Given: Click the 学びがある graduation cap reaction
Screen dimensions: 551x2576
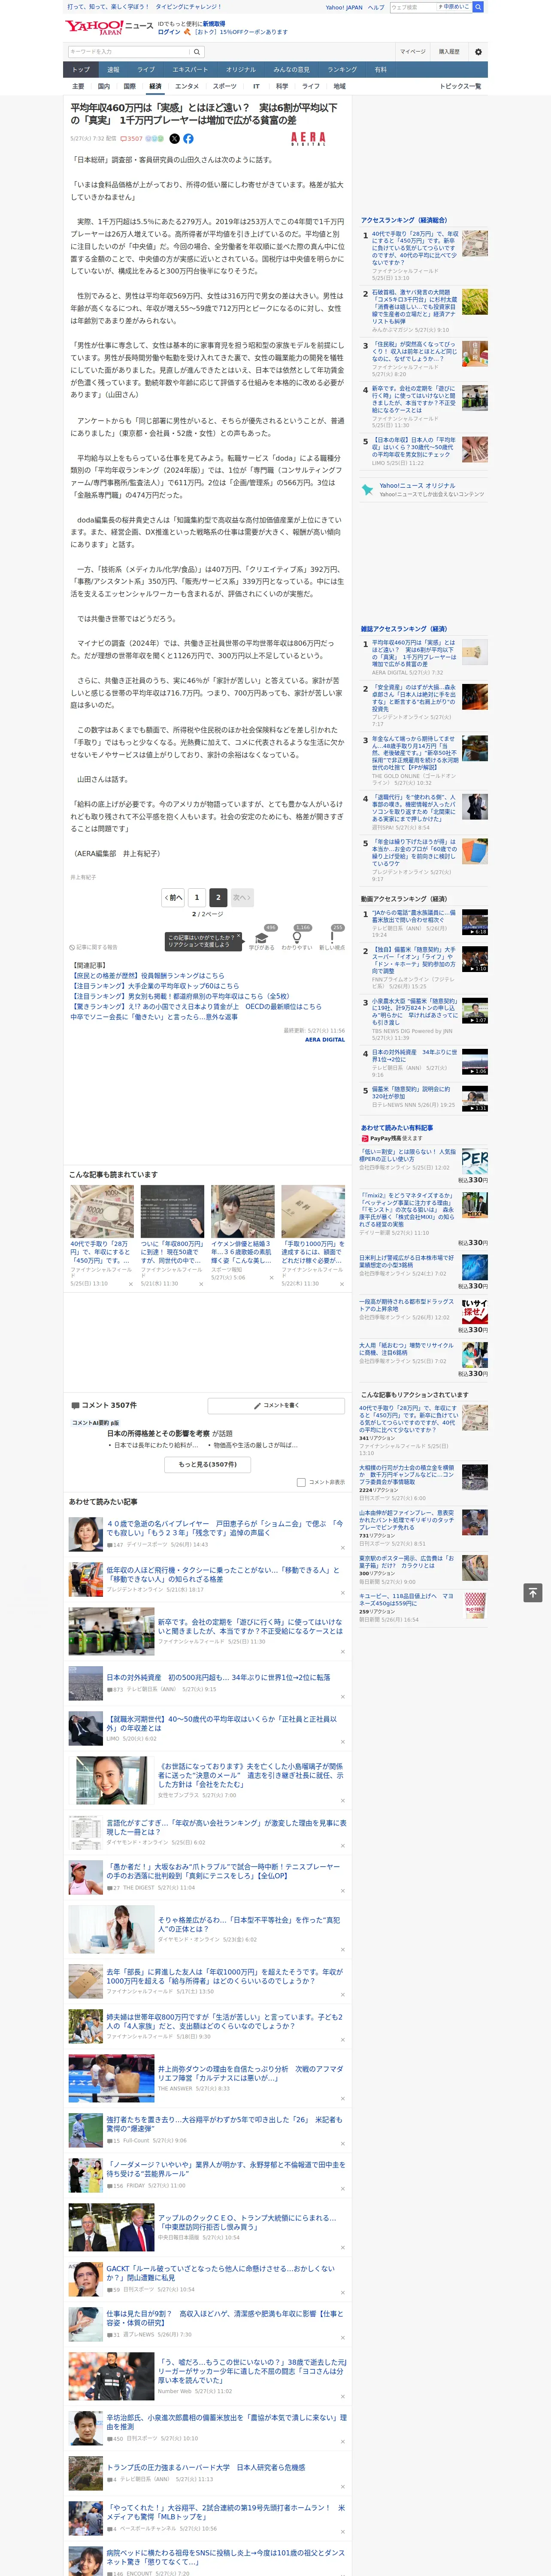Looking at the screenshot, I should click(x=262, y=938).
